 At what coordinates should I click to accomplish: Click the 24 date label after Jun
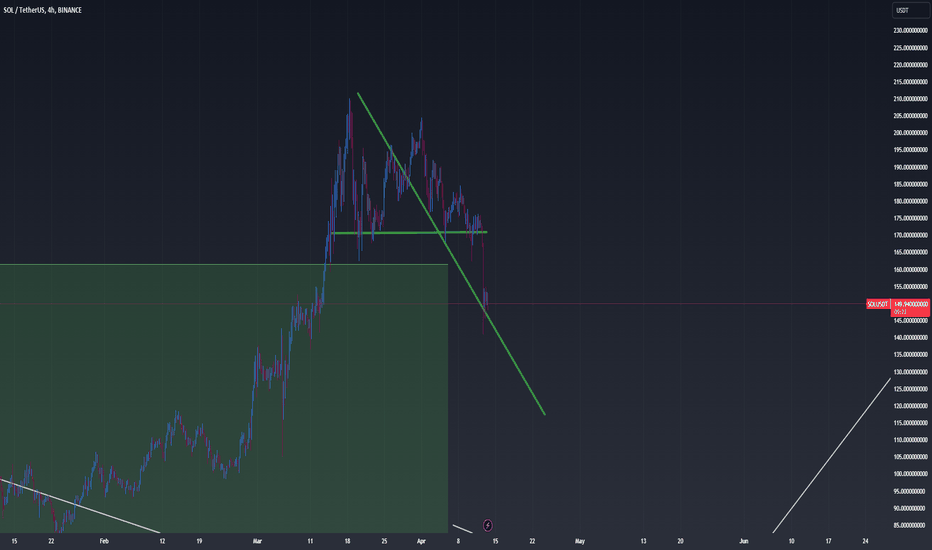(x=865, y=541)
